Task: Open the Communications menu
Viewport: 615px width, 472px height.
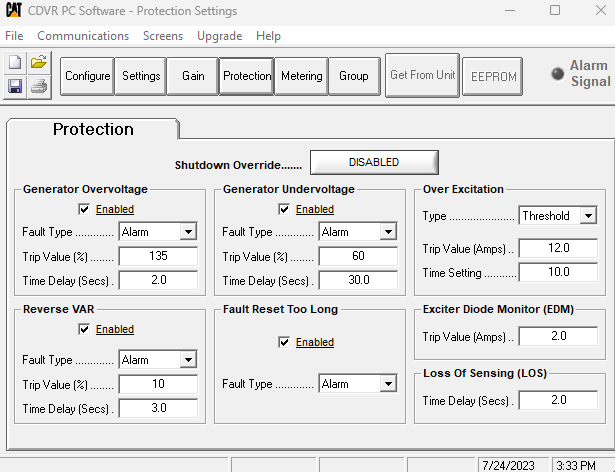Action: tap(83, 35)
